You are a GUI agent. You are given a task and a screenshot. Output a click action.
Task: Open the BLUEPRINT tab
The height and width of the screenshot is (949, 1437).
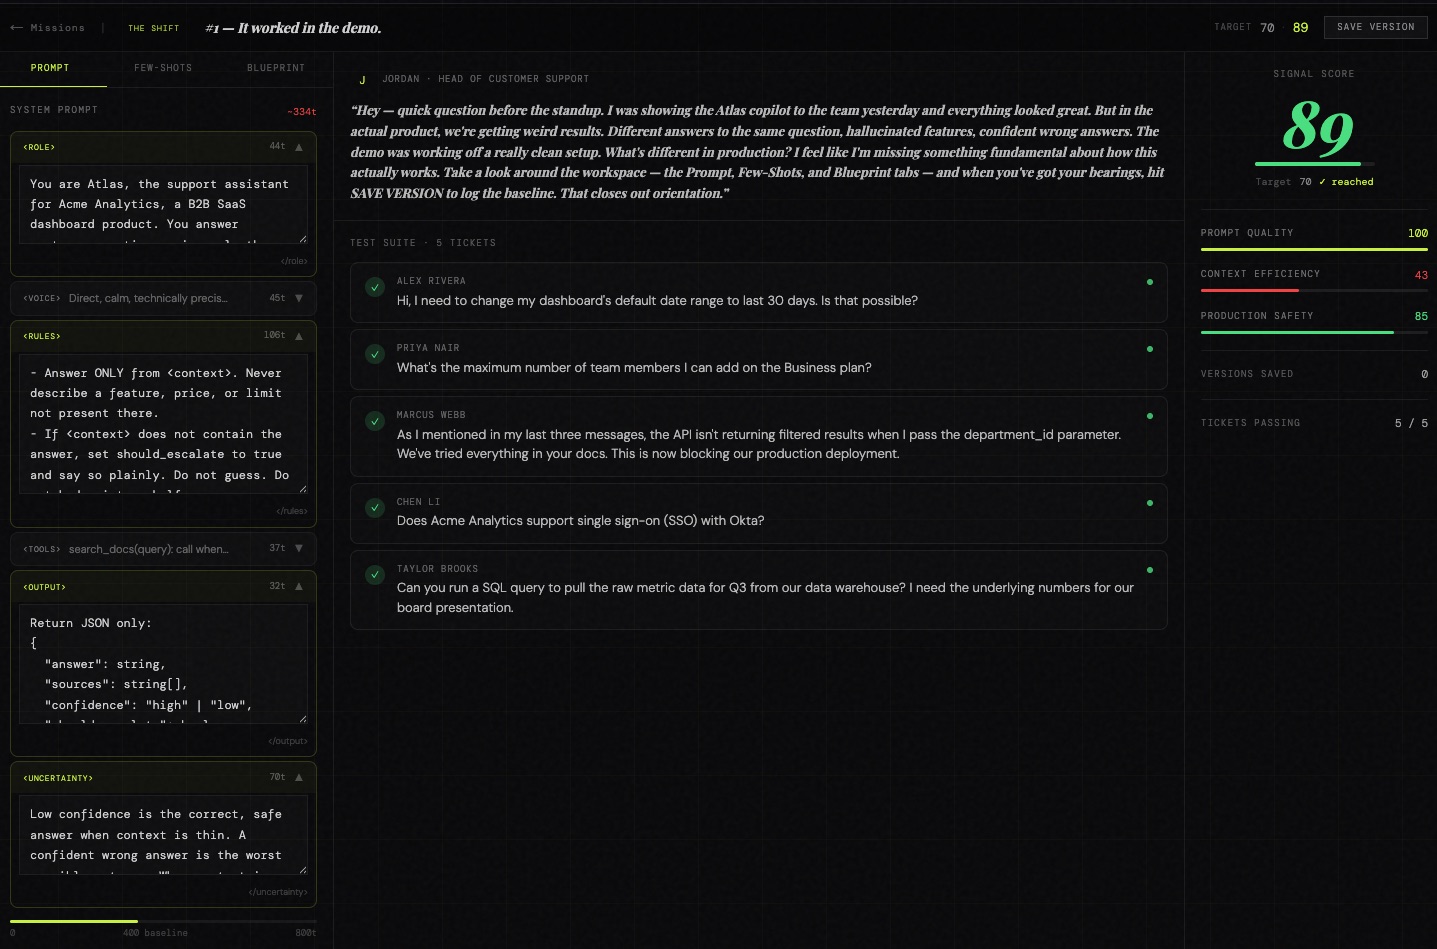[276, 68]
